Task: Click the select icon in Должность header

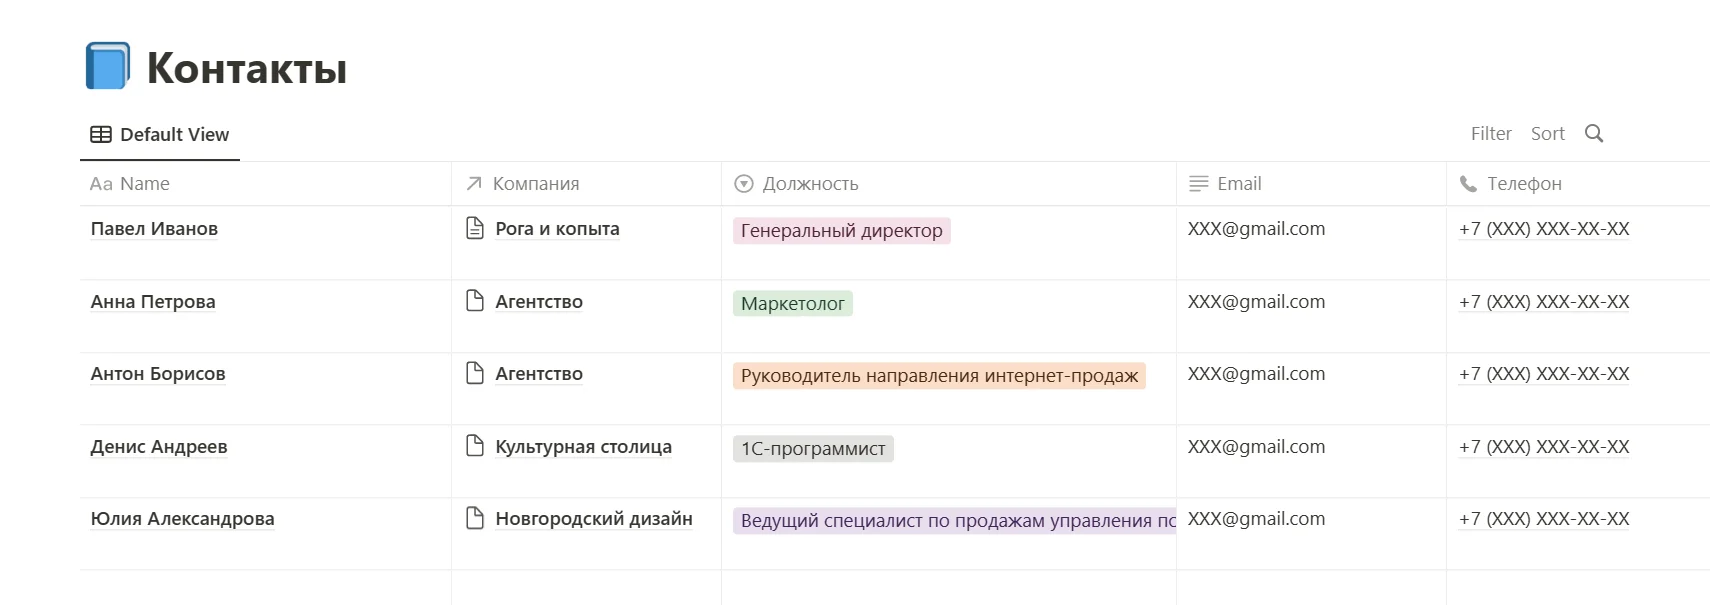Action: click(x=743, y=184)
